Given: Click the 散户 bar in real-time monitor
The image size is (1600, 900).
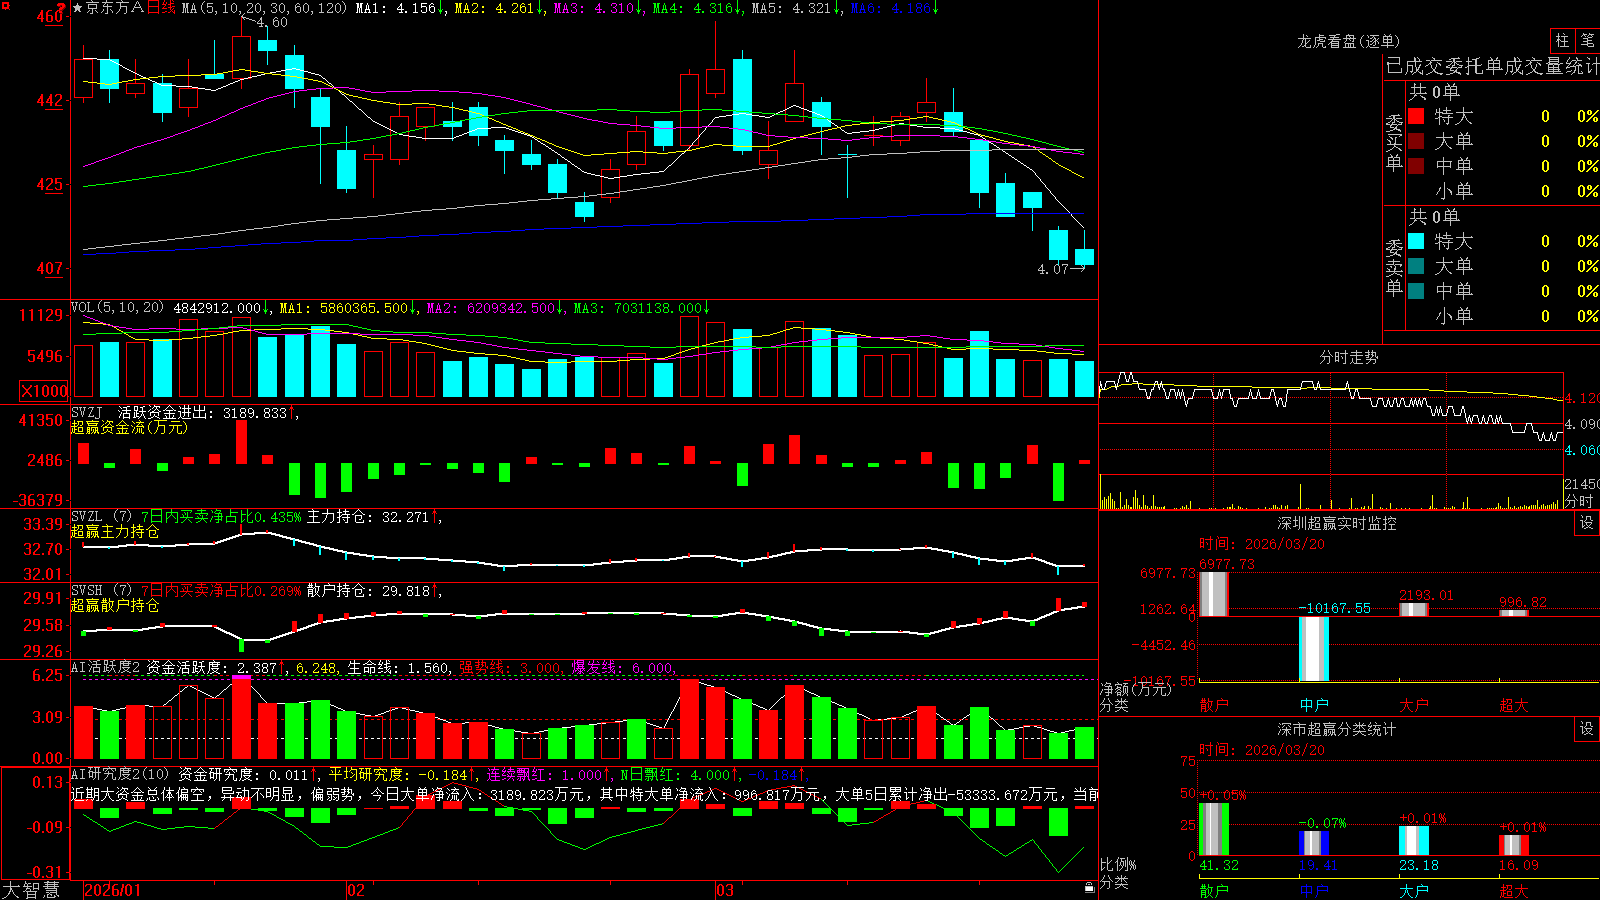Looking at the screenshot, I should pyautogui.click(x=1213, y=594).
